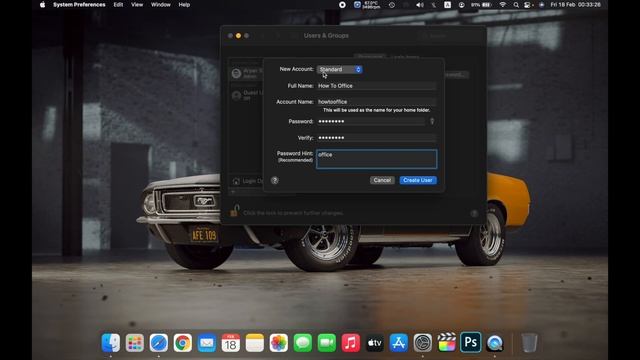
Task: Open Messages from the Dock
Action: 302,343
